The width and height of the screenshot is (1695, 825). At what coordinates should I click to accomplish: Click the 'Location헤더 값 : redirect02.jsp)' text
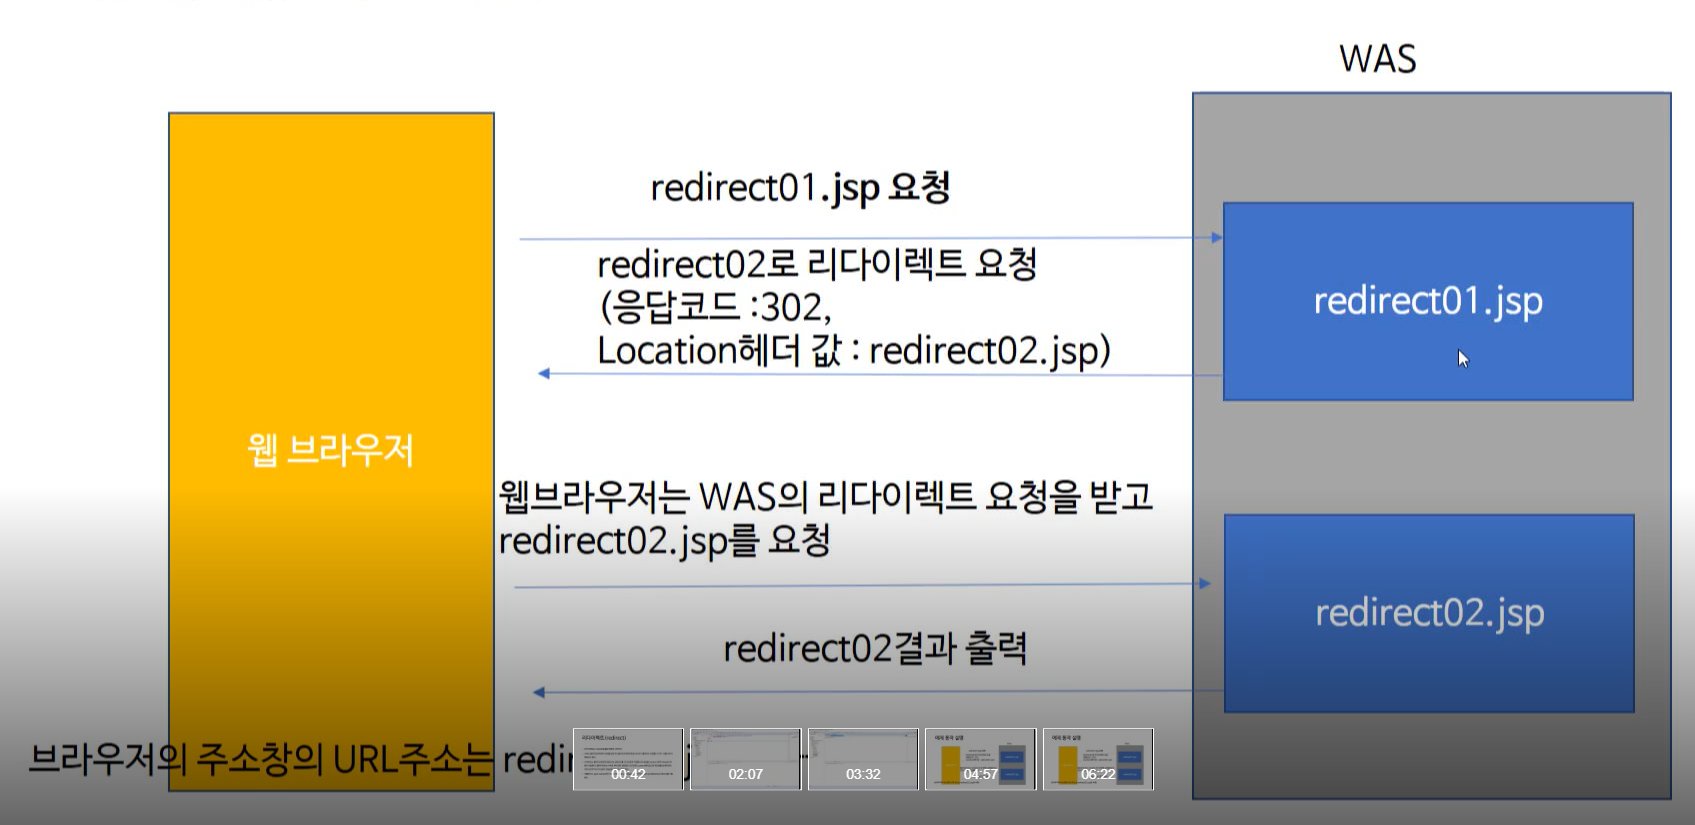click(854, 351)
